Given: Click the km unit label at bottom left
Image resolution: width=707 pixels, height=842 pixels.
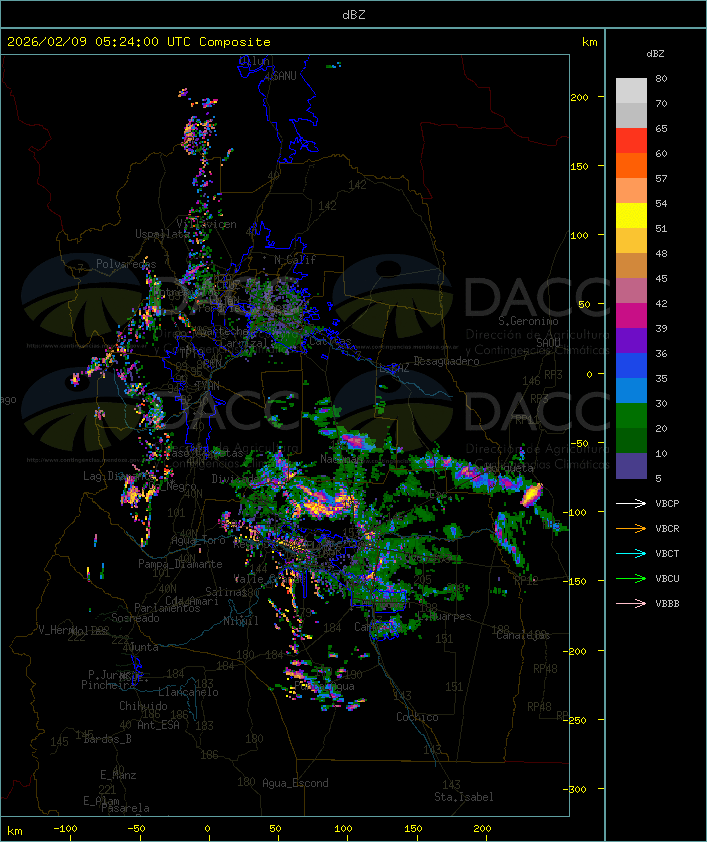Looking at the screenshot, I should (x=15, y=831).
